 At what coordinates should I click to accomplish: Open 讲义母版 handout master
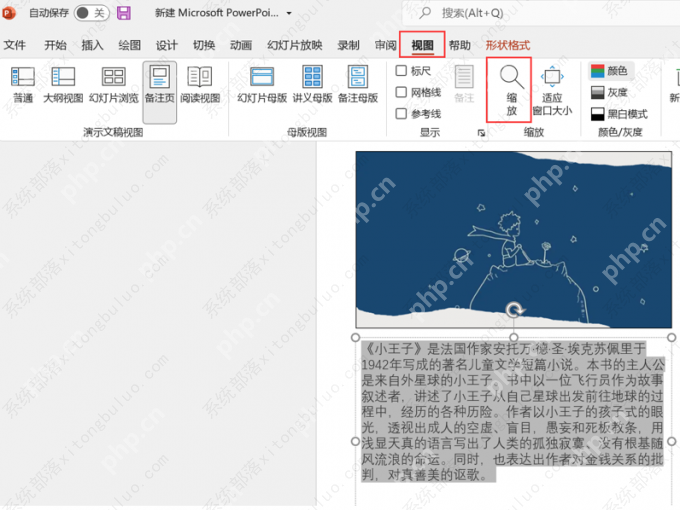click(x=312, y=85)
